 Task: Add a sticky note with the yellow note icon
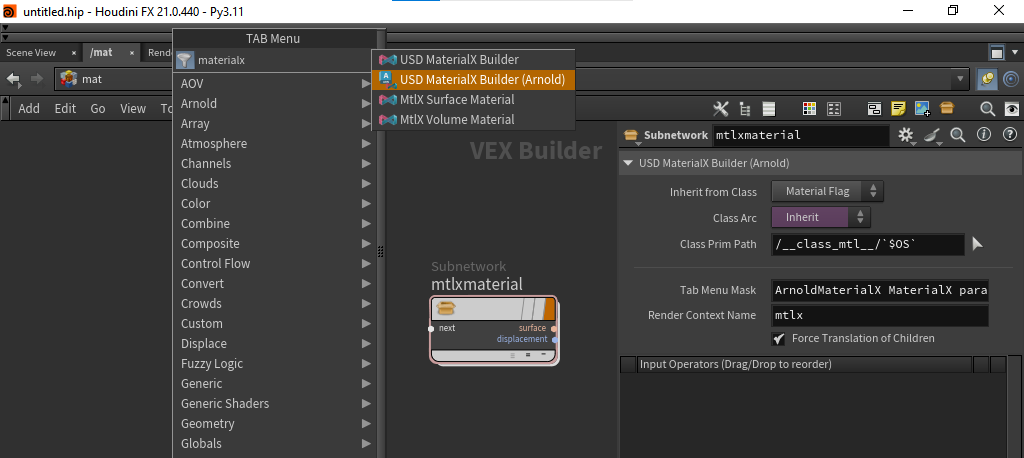pyautogui.click(x=899, y=109)
